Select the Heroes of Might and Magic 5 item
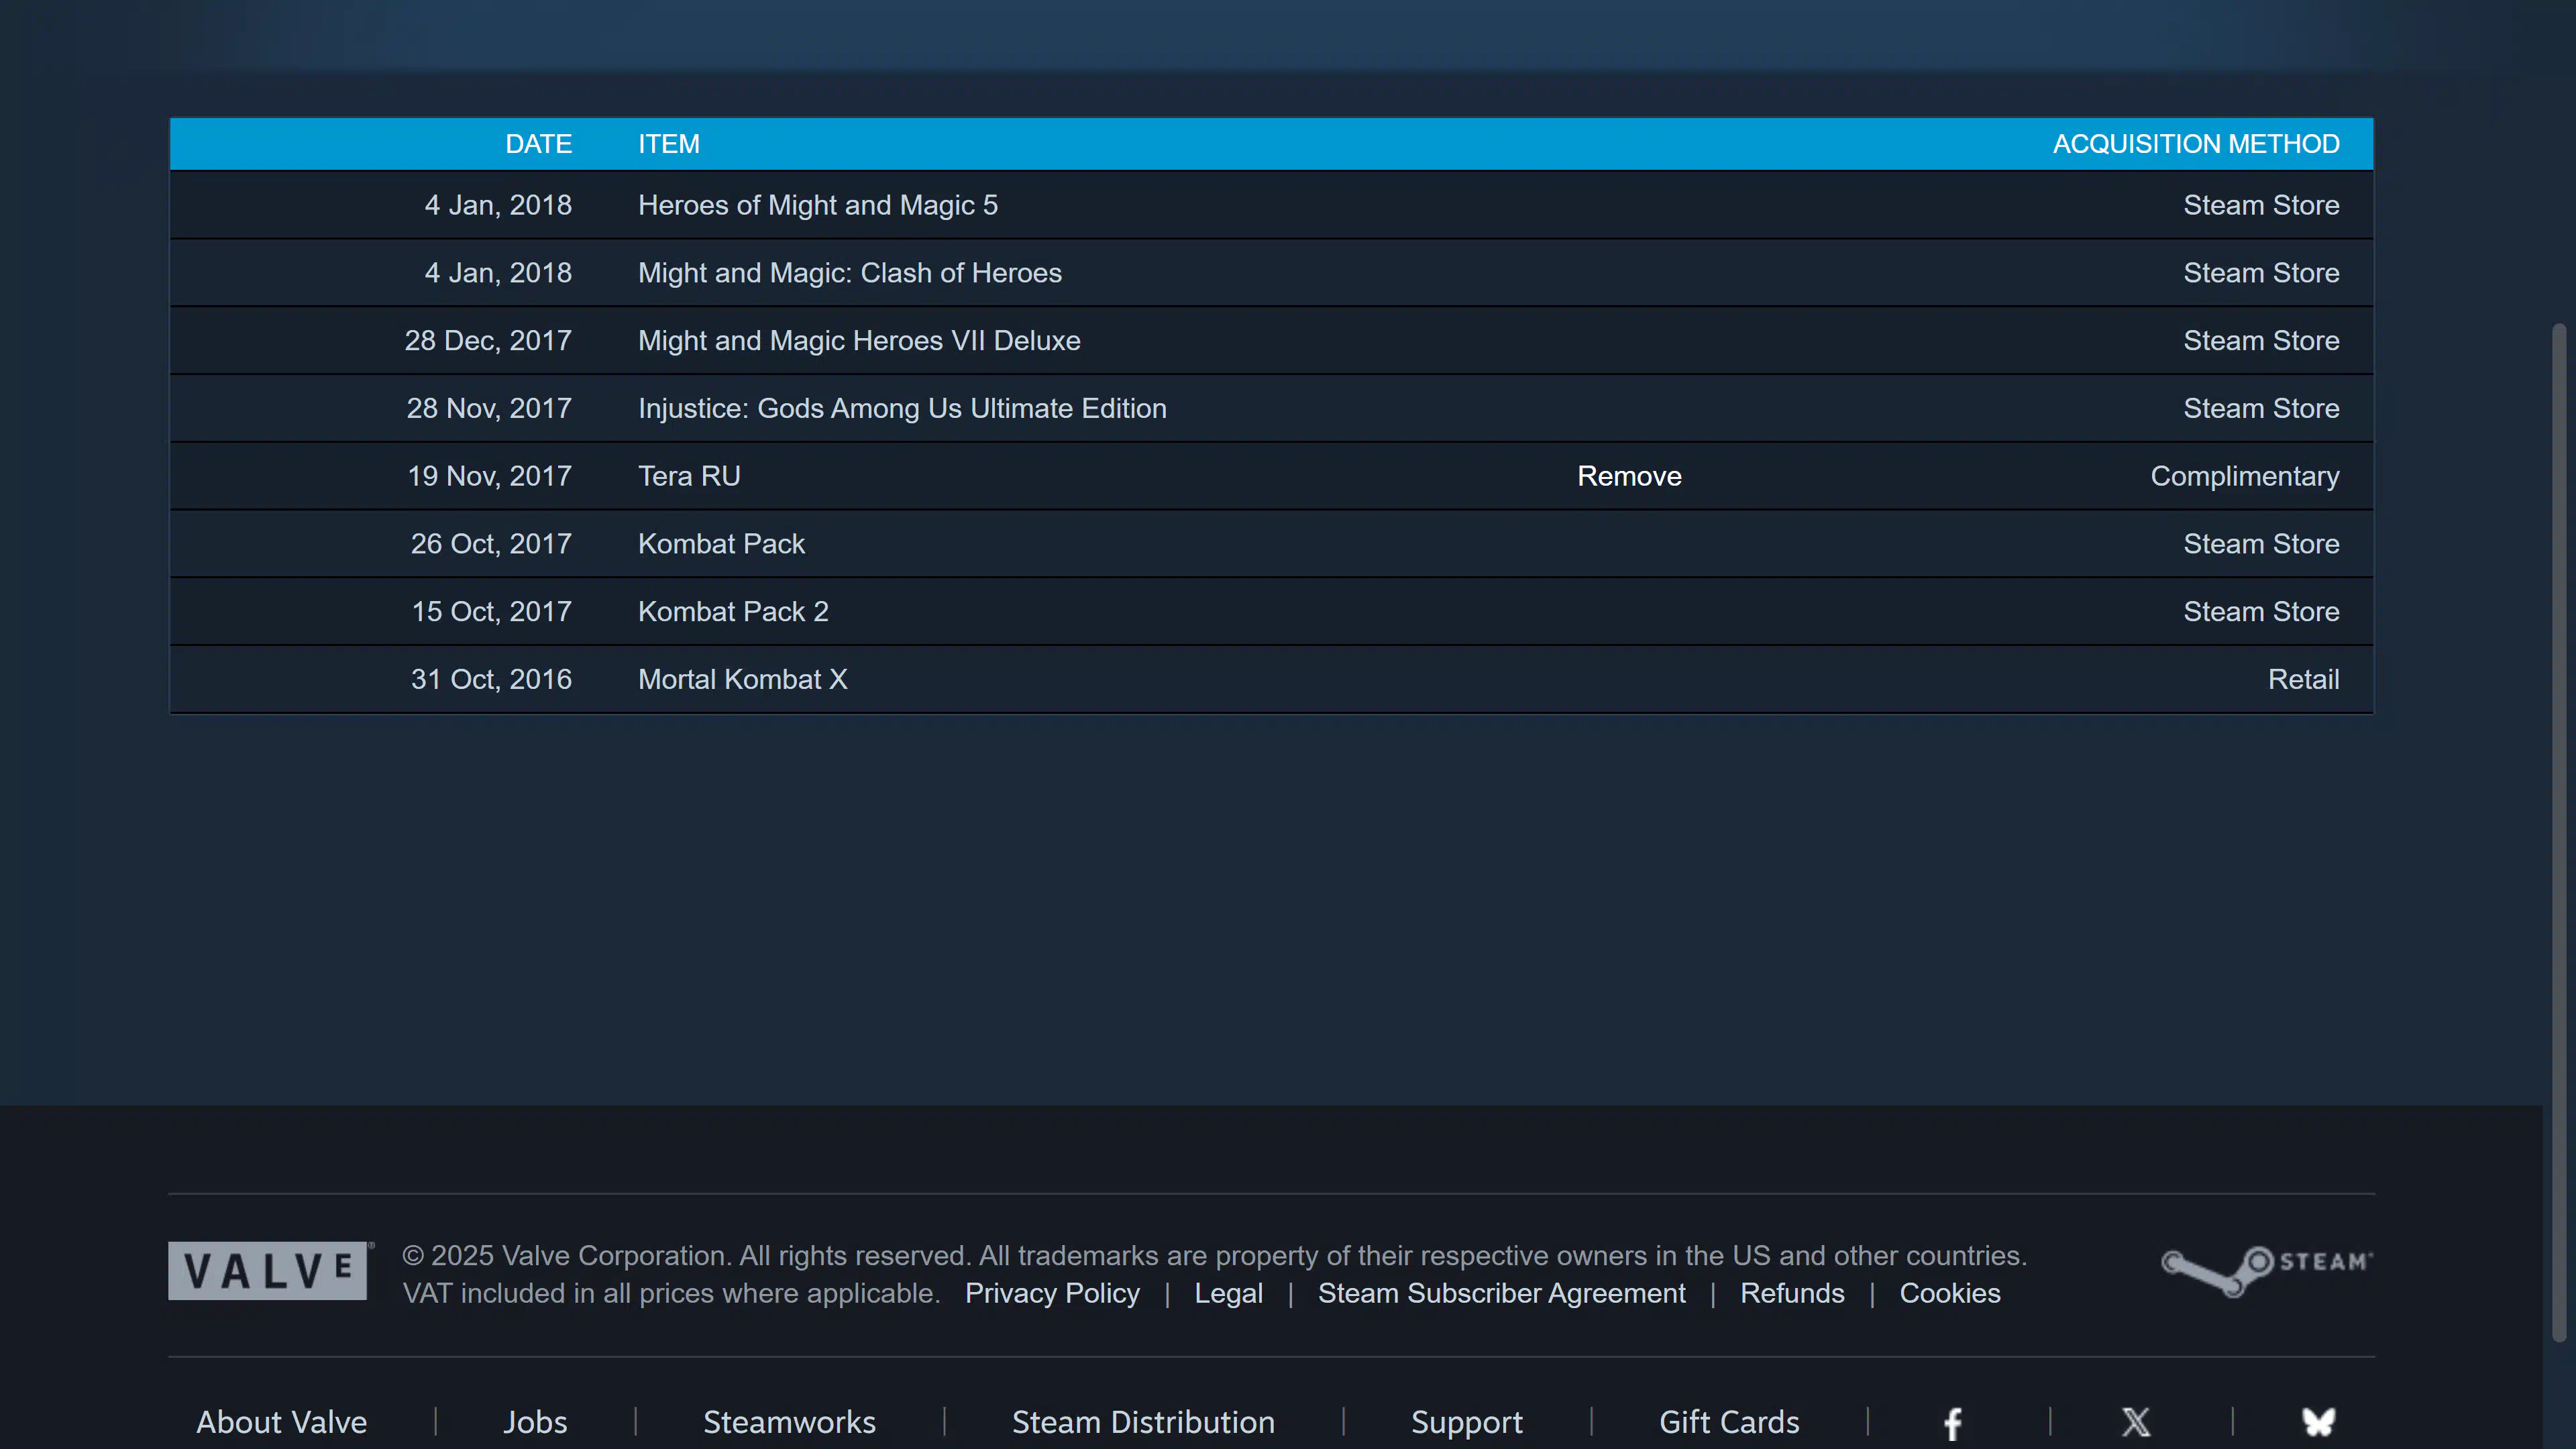This screenshot has width=2576, height=1449. click(x=818, y=205)
